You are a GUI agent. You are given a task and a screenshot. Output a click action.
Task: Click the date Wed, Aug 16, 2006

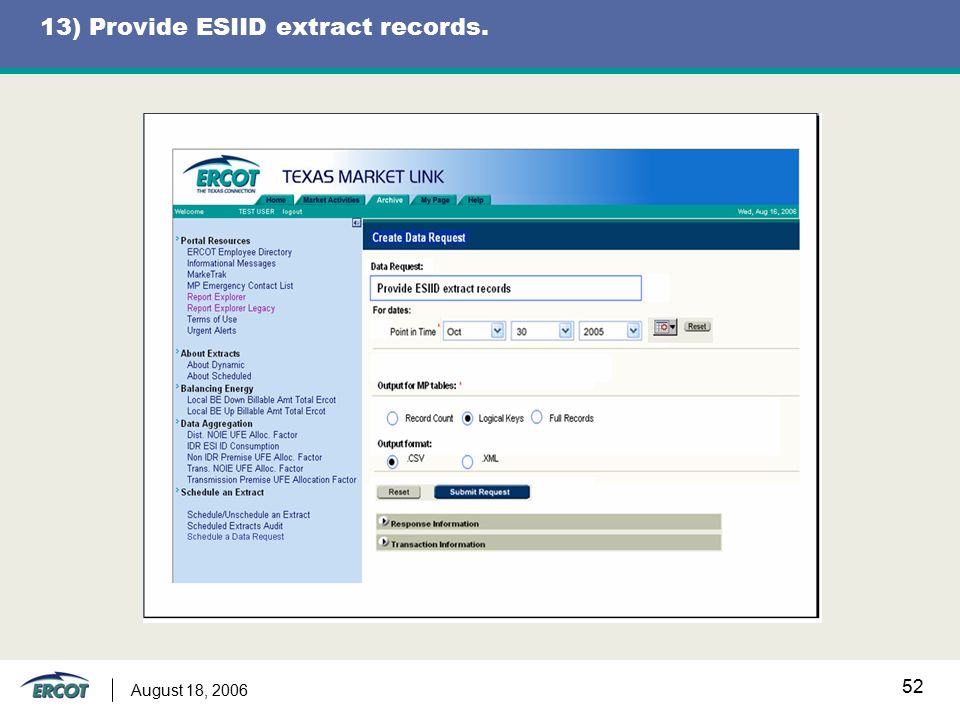point(767,212)
